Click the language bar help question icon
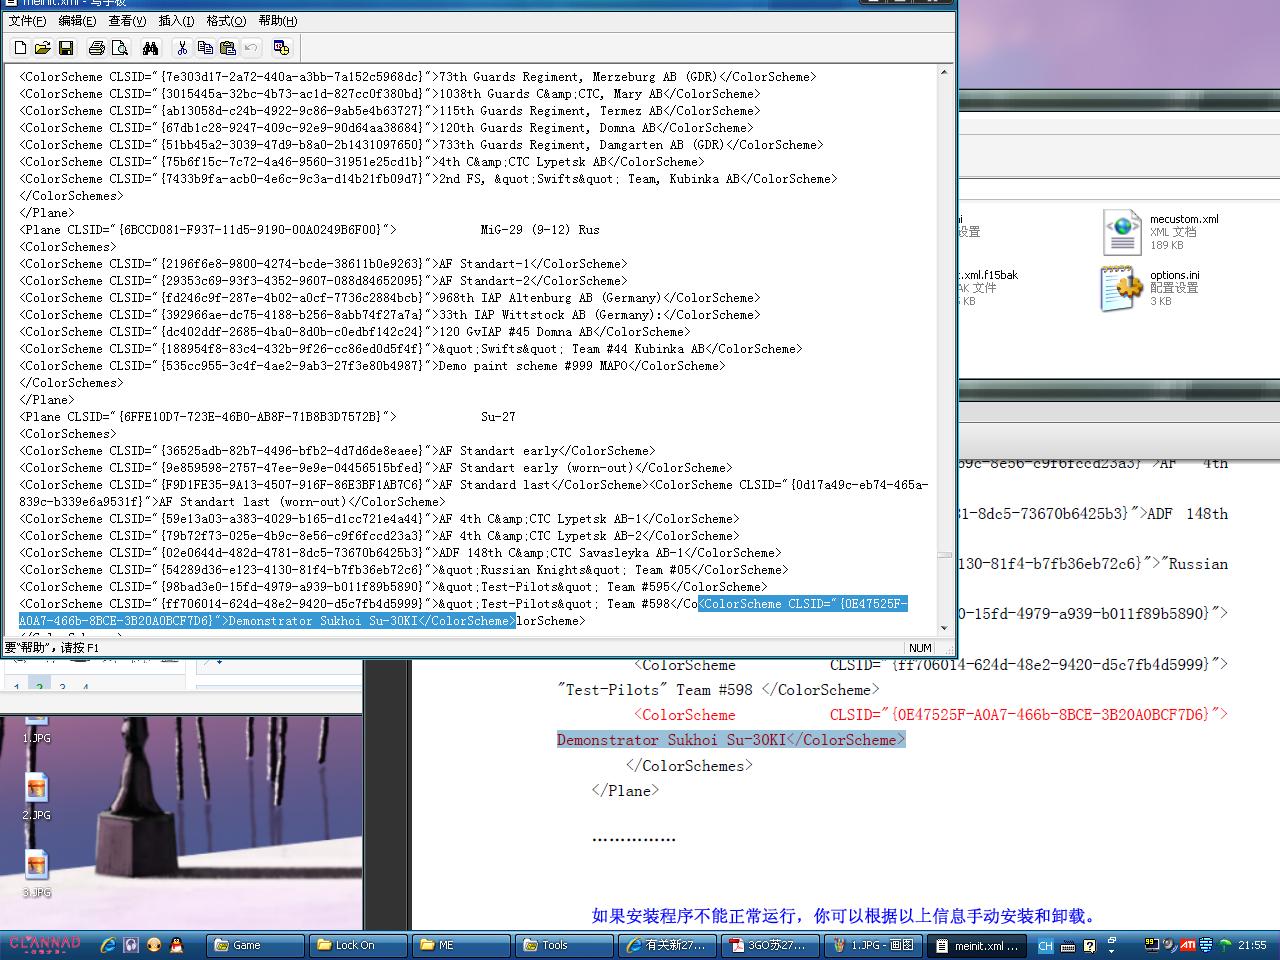The height and width of the screenshot is (960, 1280). tap(1089, 946)
